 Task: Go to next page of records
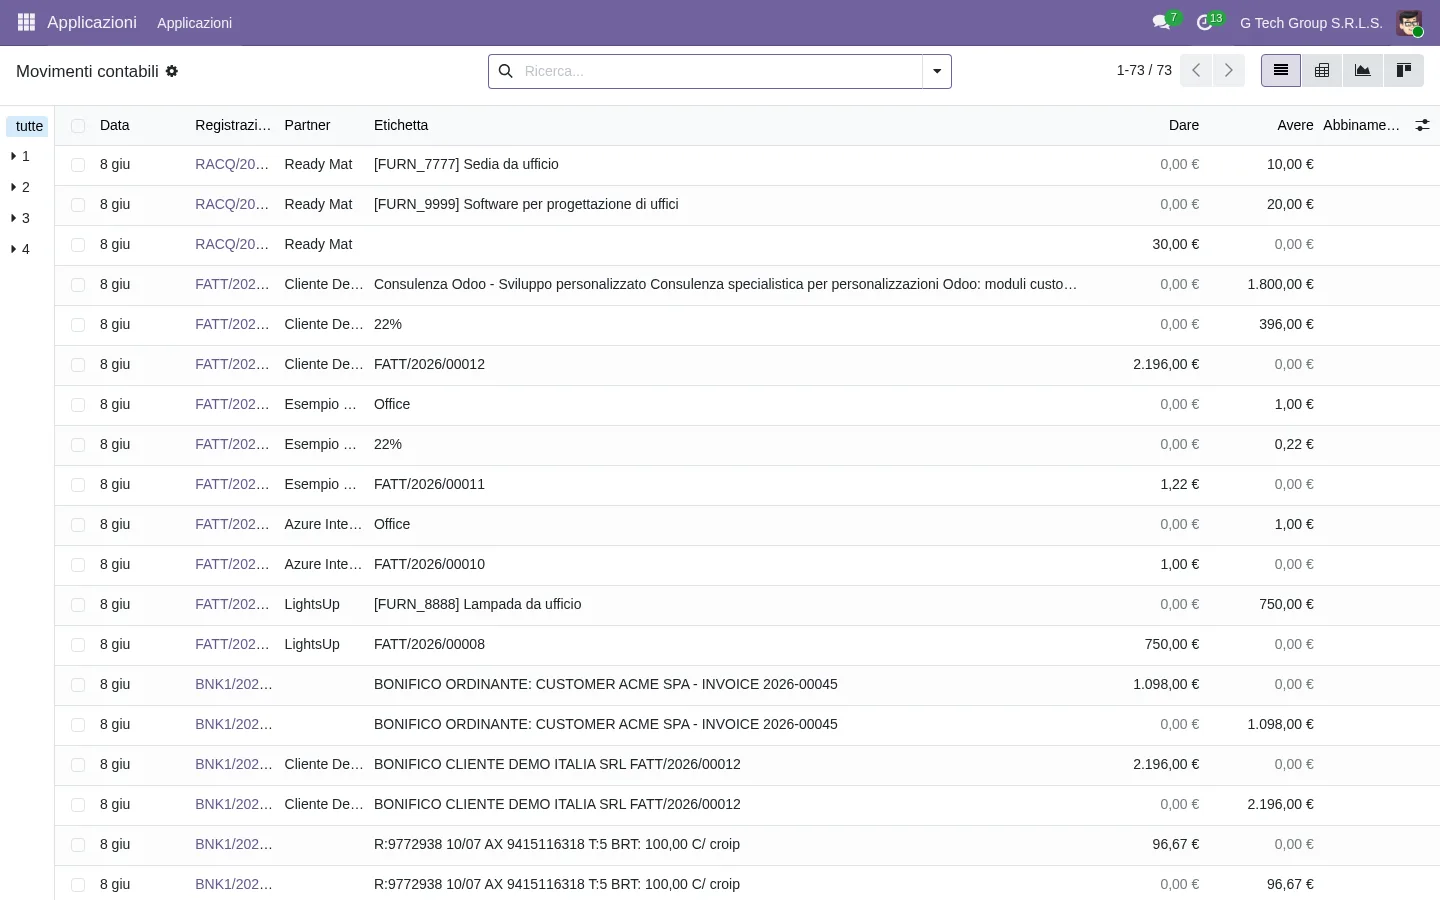[x=1229, y=70]
